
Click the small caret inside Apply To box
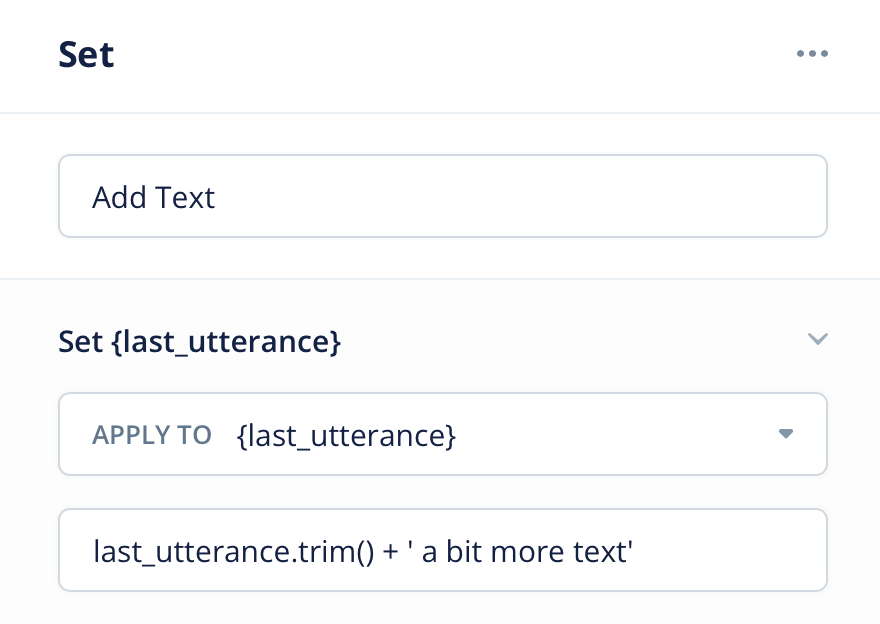pos(786,434)
